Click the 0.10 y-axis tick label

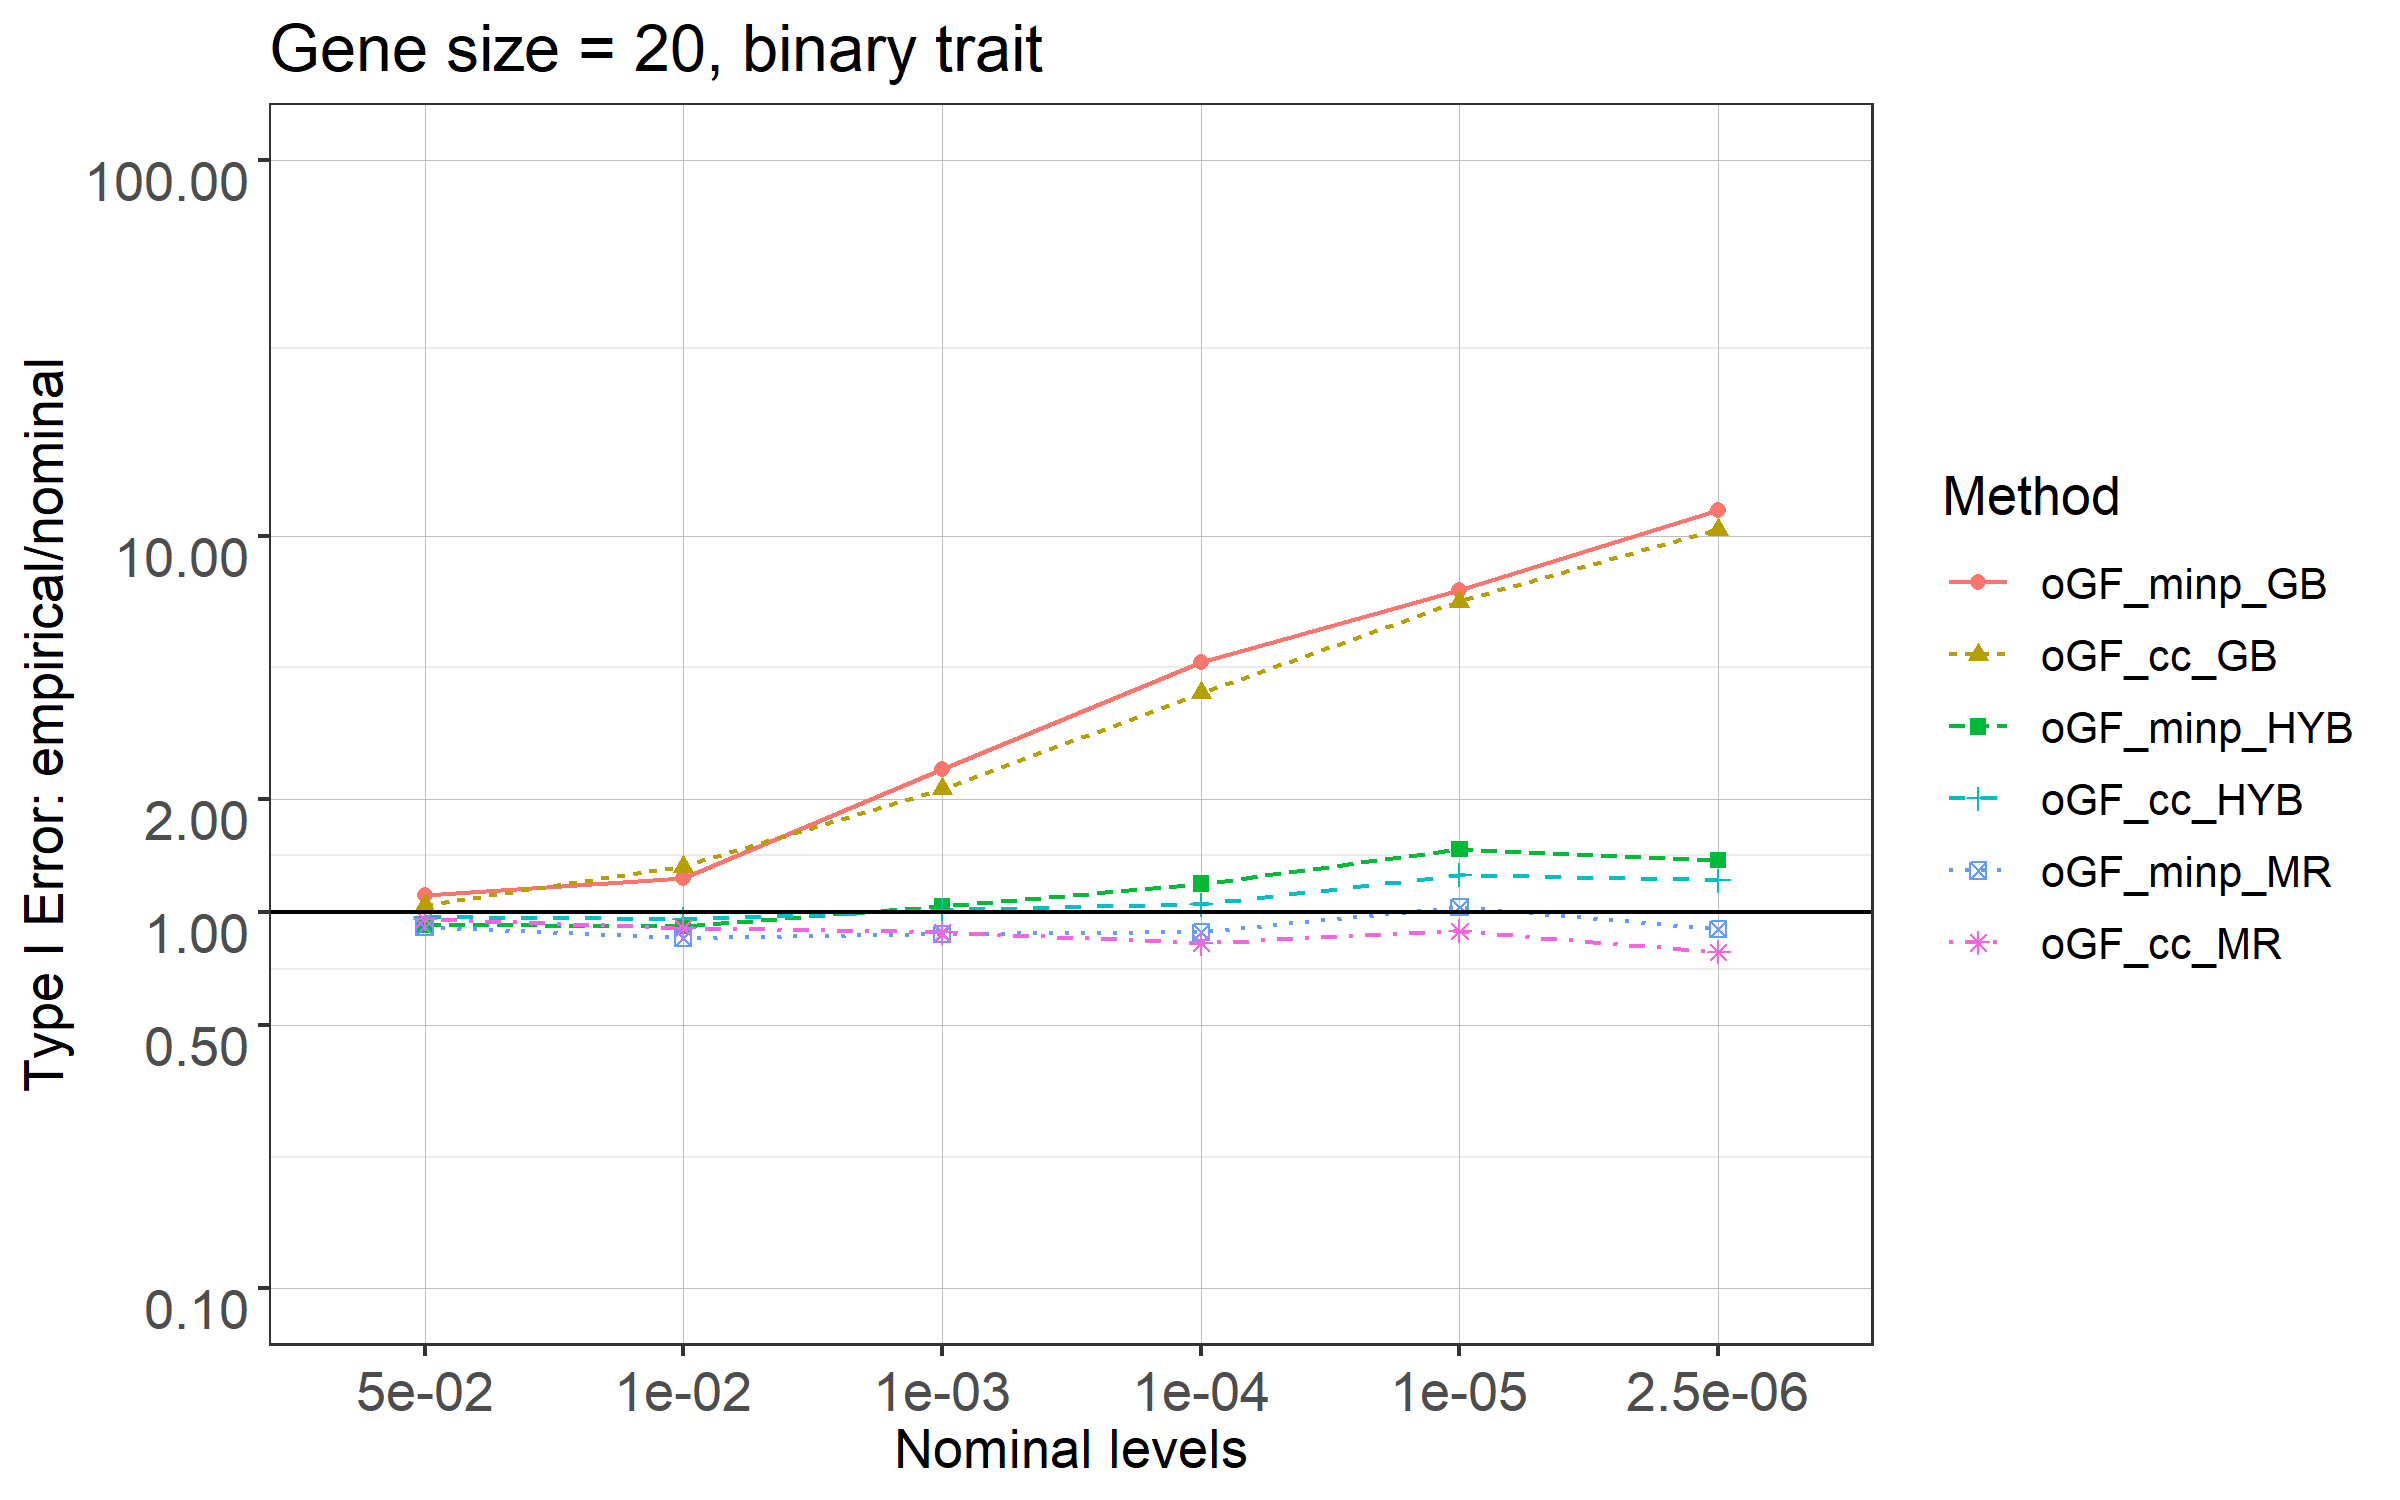click(196, 1310)
